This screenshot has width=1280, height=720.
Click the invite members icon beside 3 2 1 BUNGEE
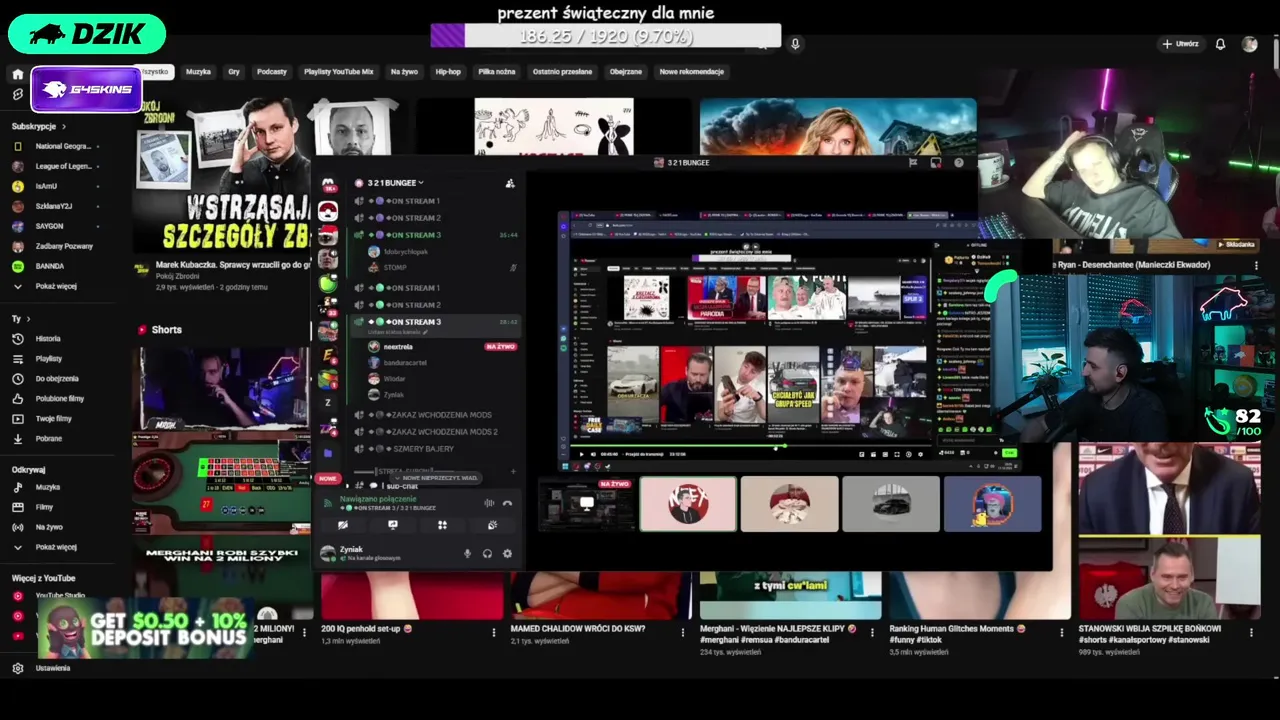(x=510, y=183)
